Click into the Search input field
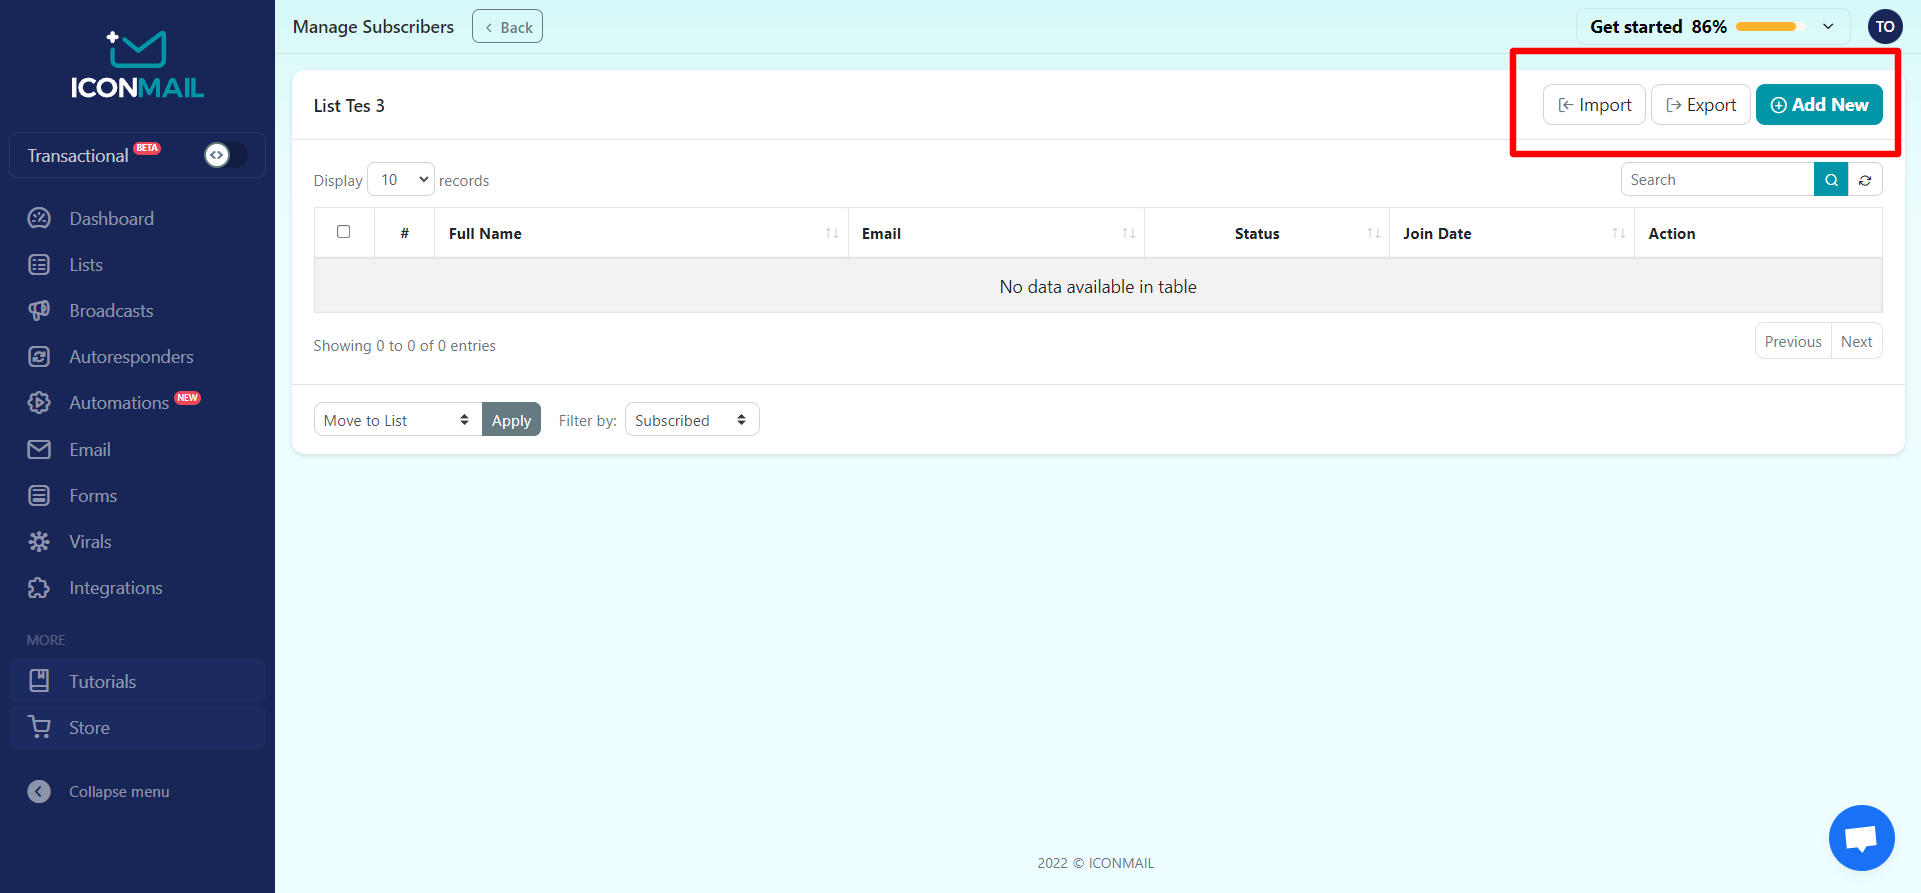 tap(1716, 180)
